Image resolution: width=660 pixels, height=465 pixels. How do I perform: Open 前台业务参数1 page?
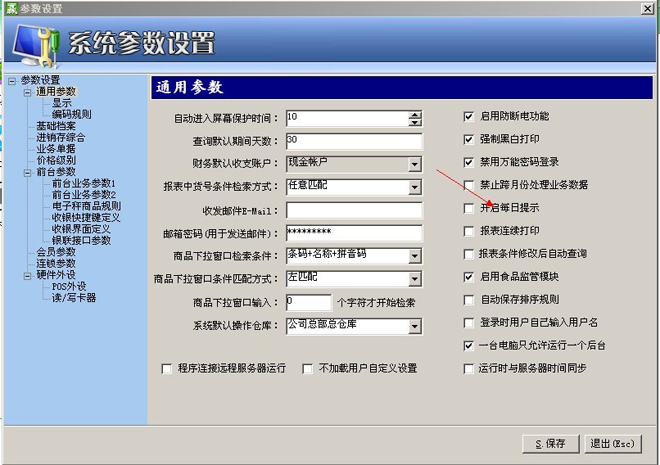(x=84, y=183)
